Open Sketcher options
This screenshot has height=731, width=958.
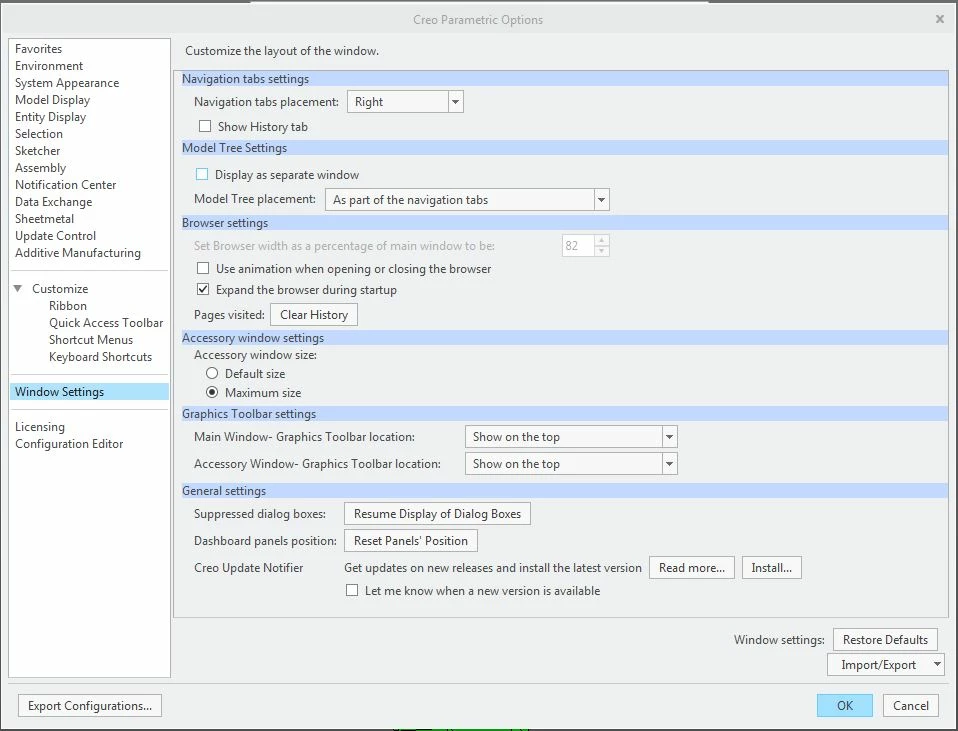click(38, 151)
